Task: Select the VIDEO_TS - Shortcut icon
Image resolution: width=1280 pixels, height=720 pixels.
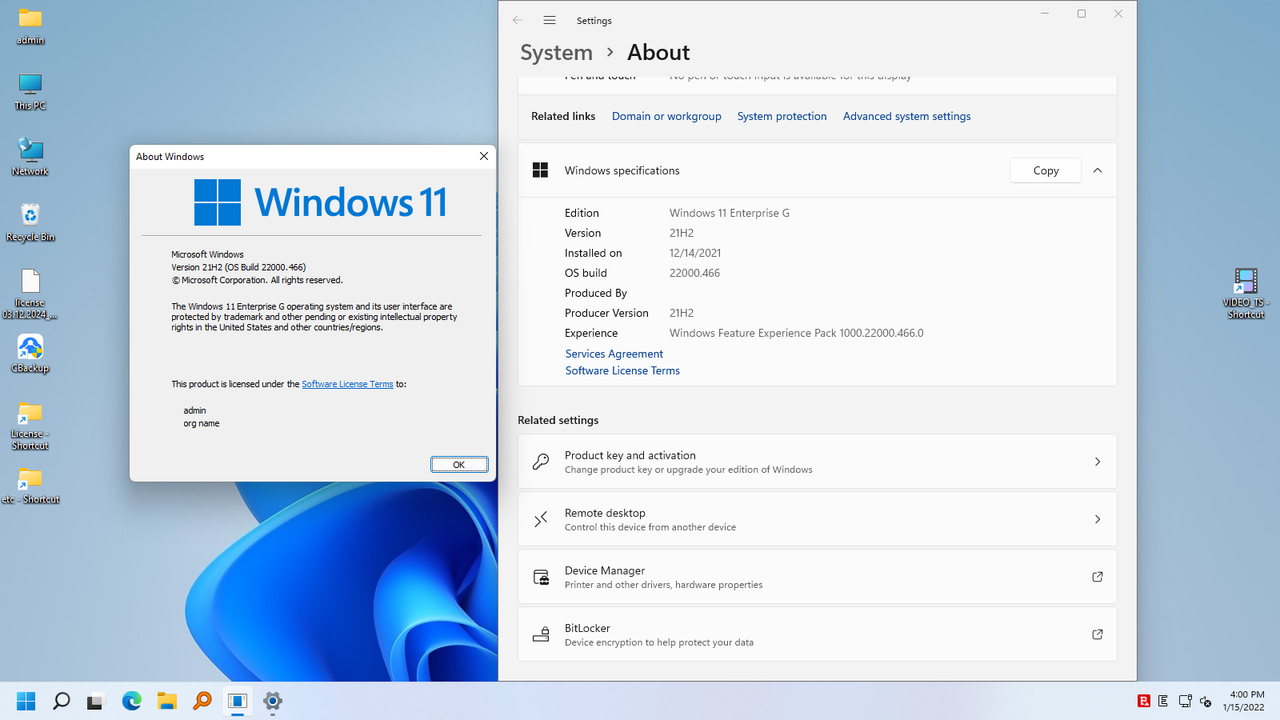Action: [x=1246, y=294]
